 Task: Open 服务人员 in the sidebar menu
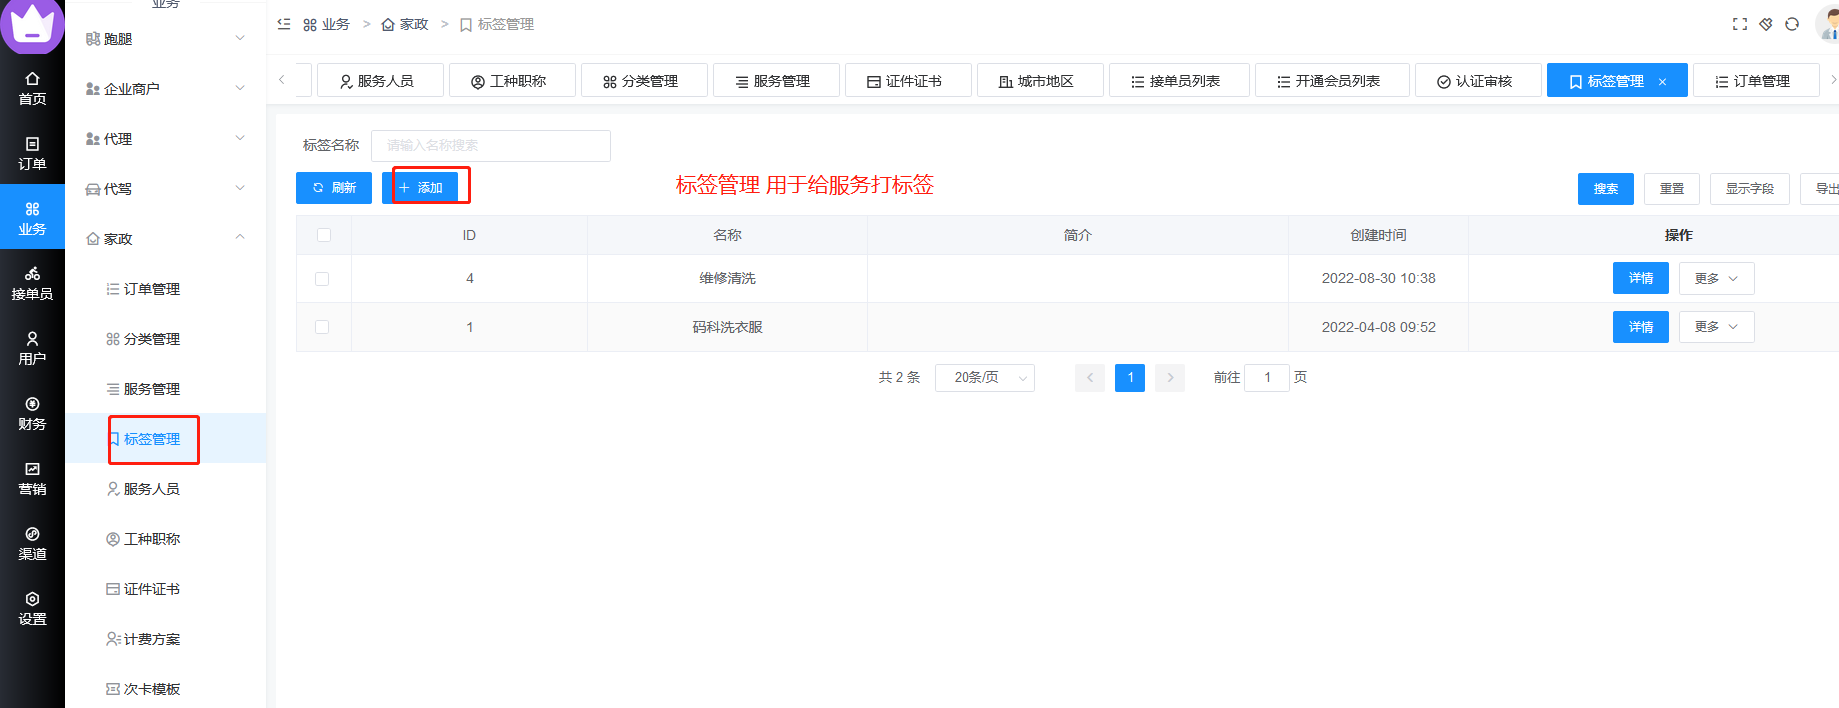151,489
